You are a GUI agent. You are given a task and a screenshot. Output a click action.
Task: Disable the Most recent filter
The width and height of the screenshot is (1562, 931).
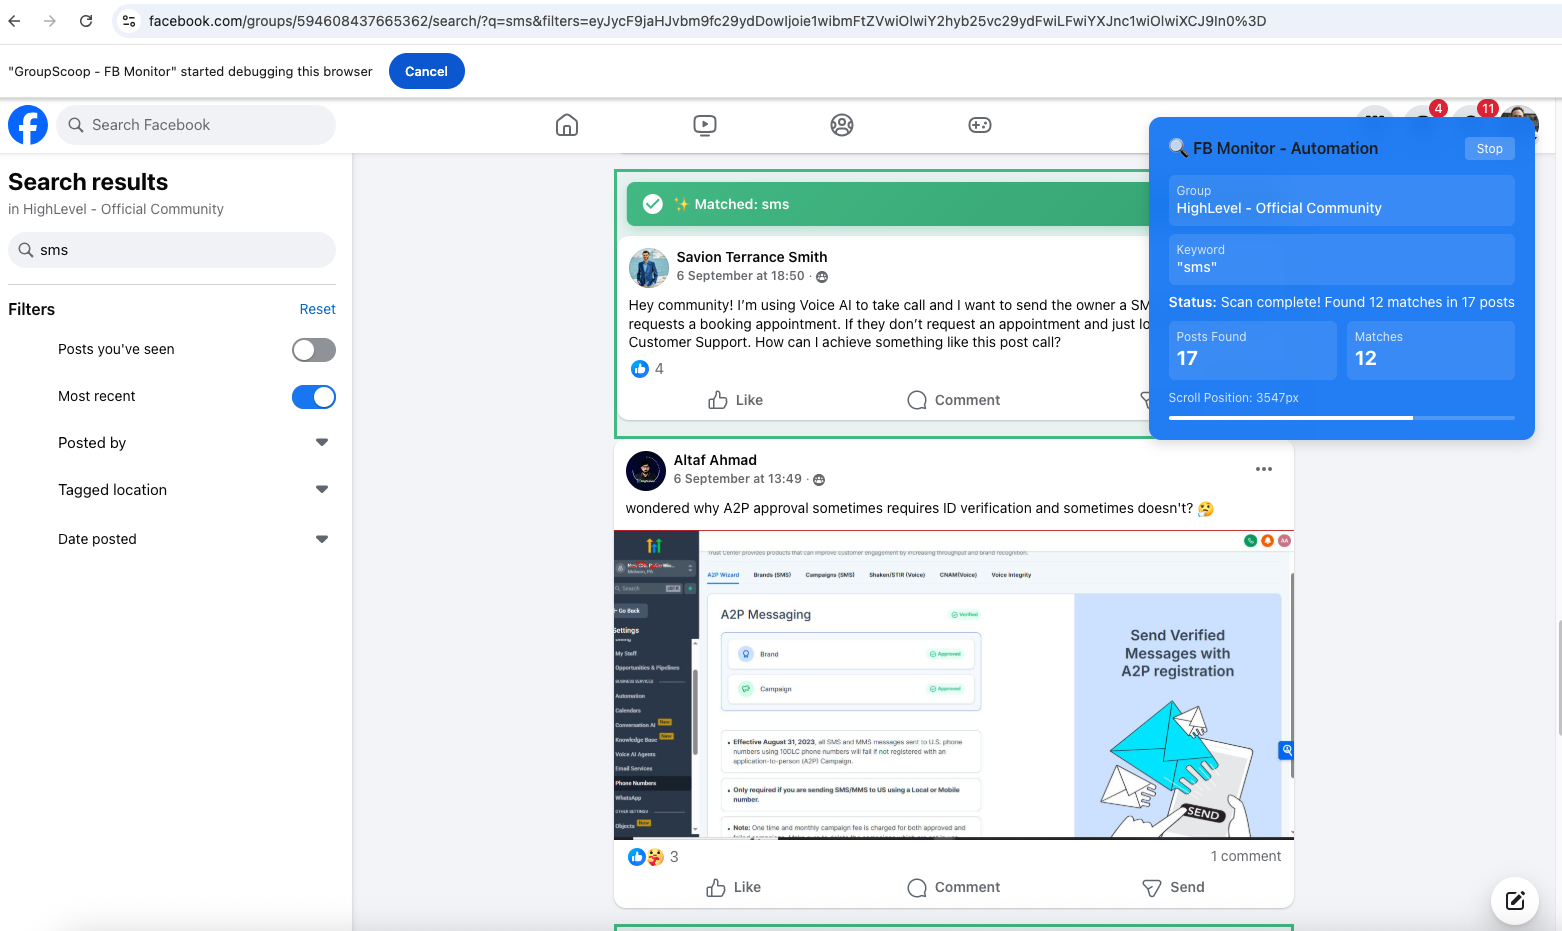click(x=313, y=396)
